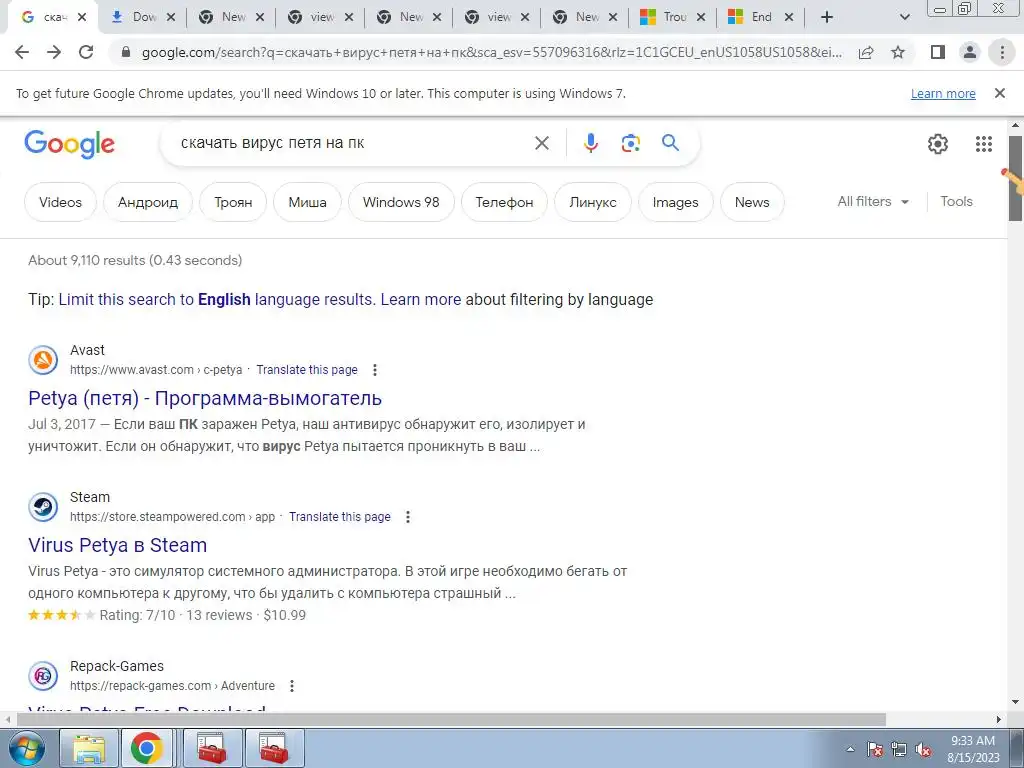Click the vertical page scrollbar thumb

click(1016, 178)
